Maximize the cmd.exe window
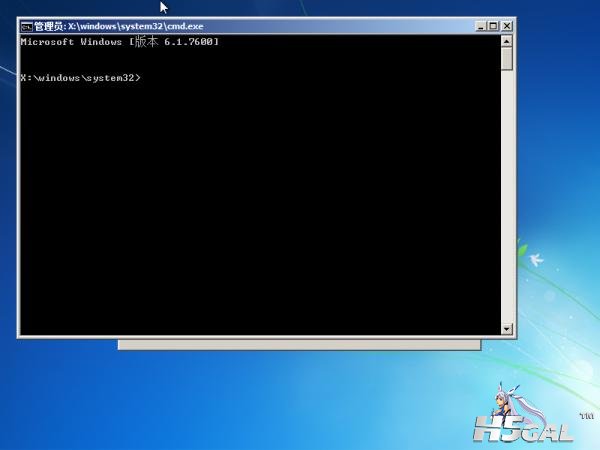600x450 pixels. (x=493, y=26)
